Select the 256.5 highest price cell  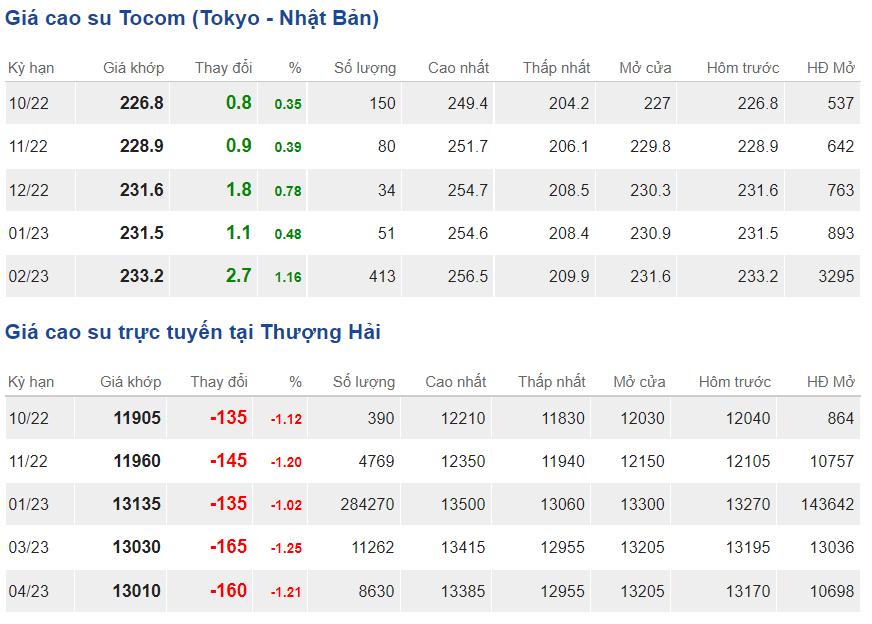pyautogui.click(x=467, y=276)
